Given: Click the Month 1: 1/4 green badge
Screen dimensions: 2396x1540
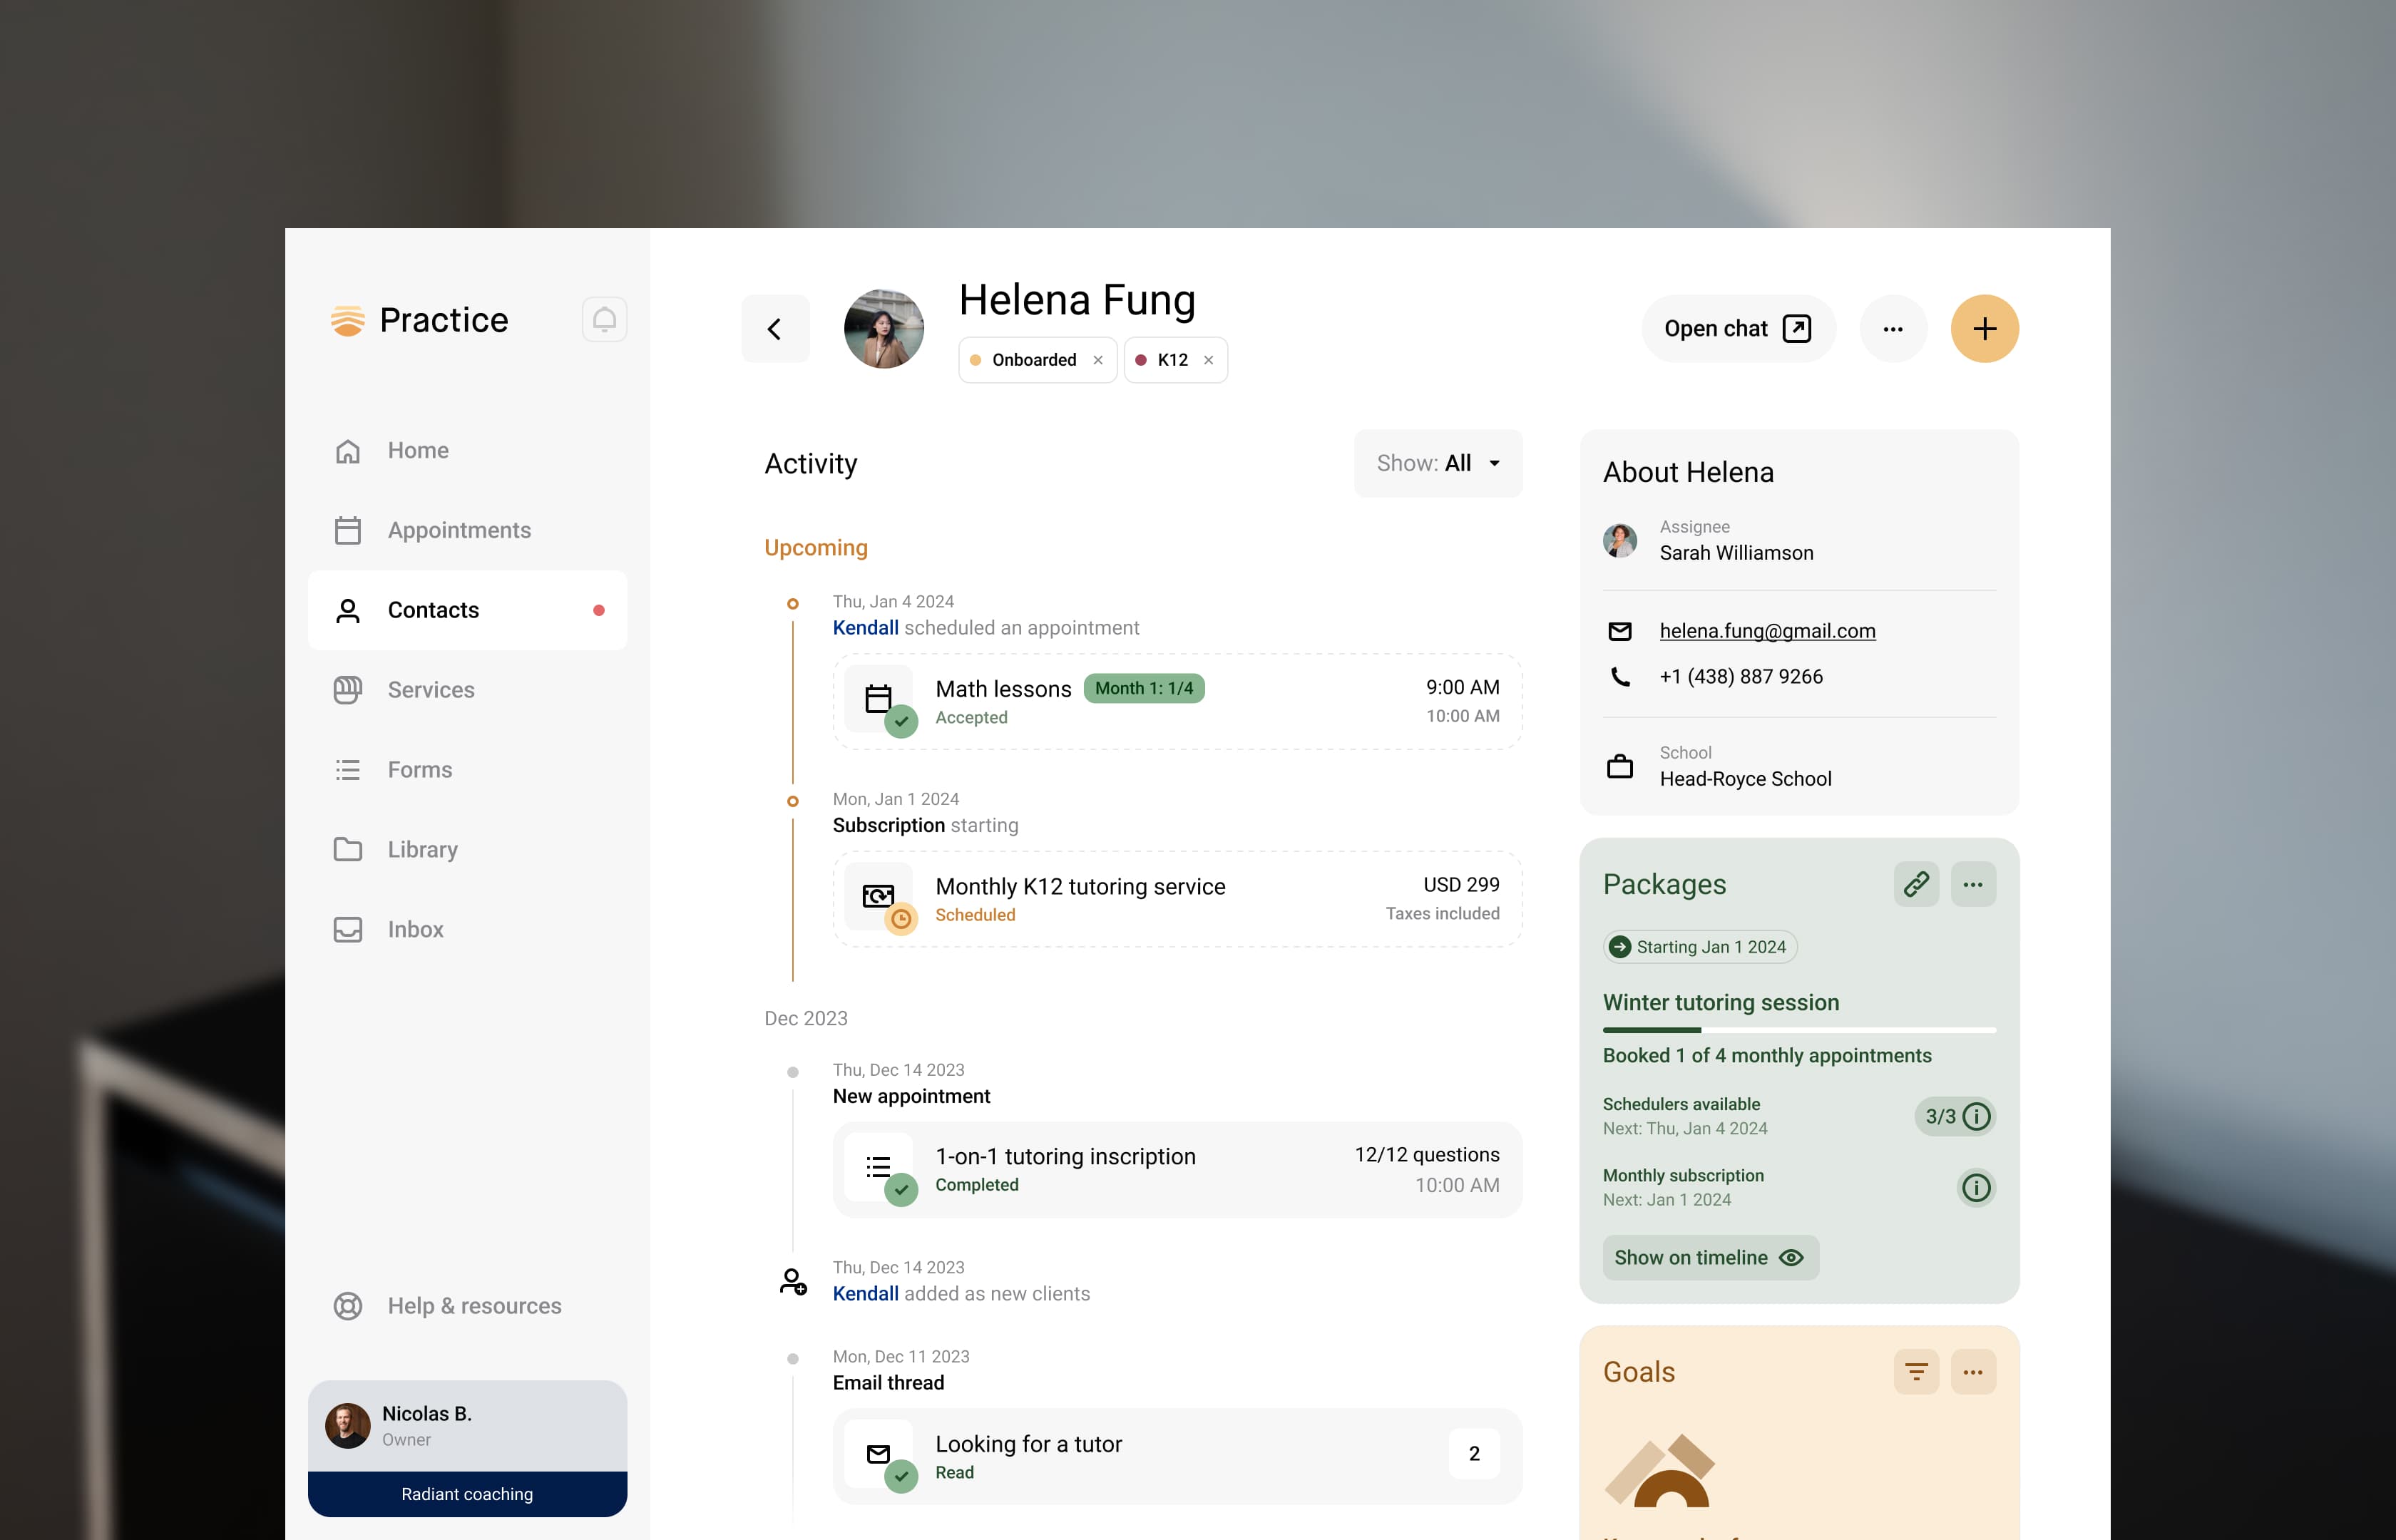Looking at the screenshot, I should (1144, 688).
